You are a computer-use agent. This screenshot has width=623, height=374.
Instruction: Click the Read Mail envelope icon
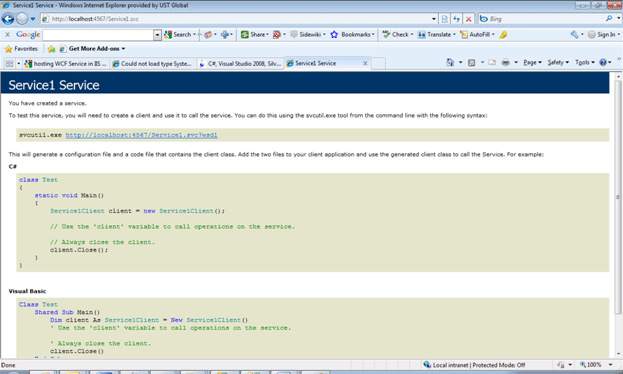click(x=492, y=62)
